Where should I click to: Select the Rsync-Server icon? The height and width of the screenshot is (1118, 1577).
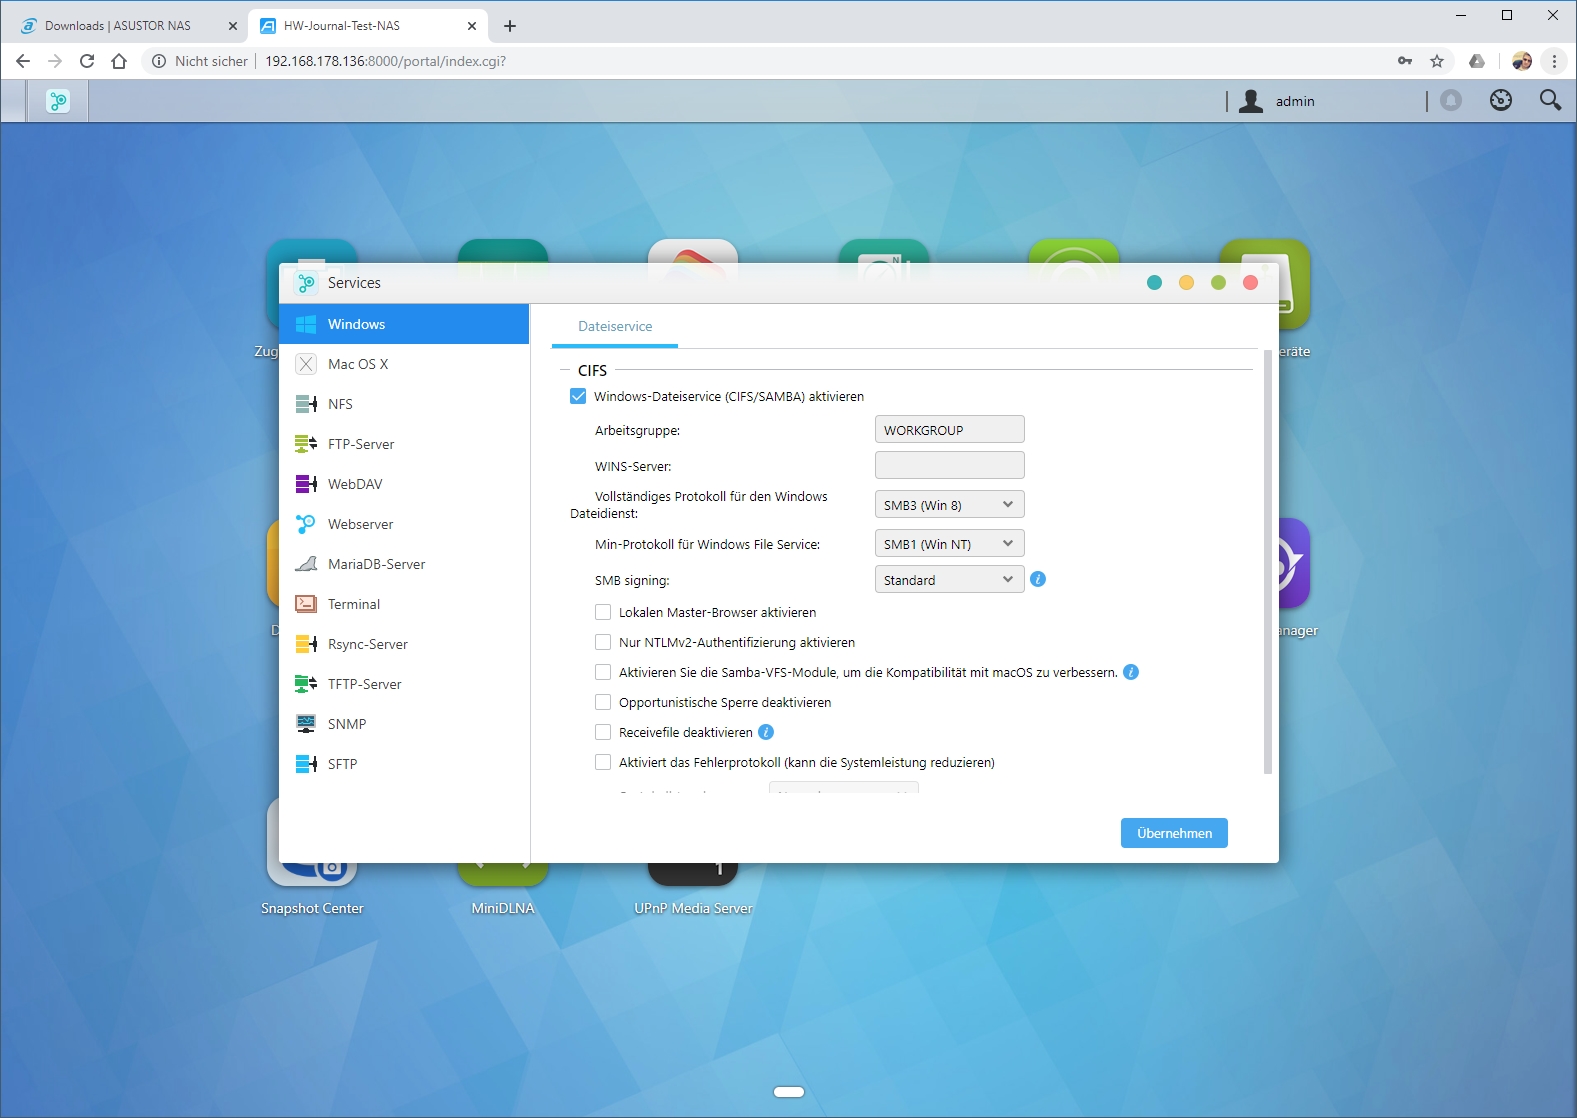click(x=306, y=644)
